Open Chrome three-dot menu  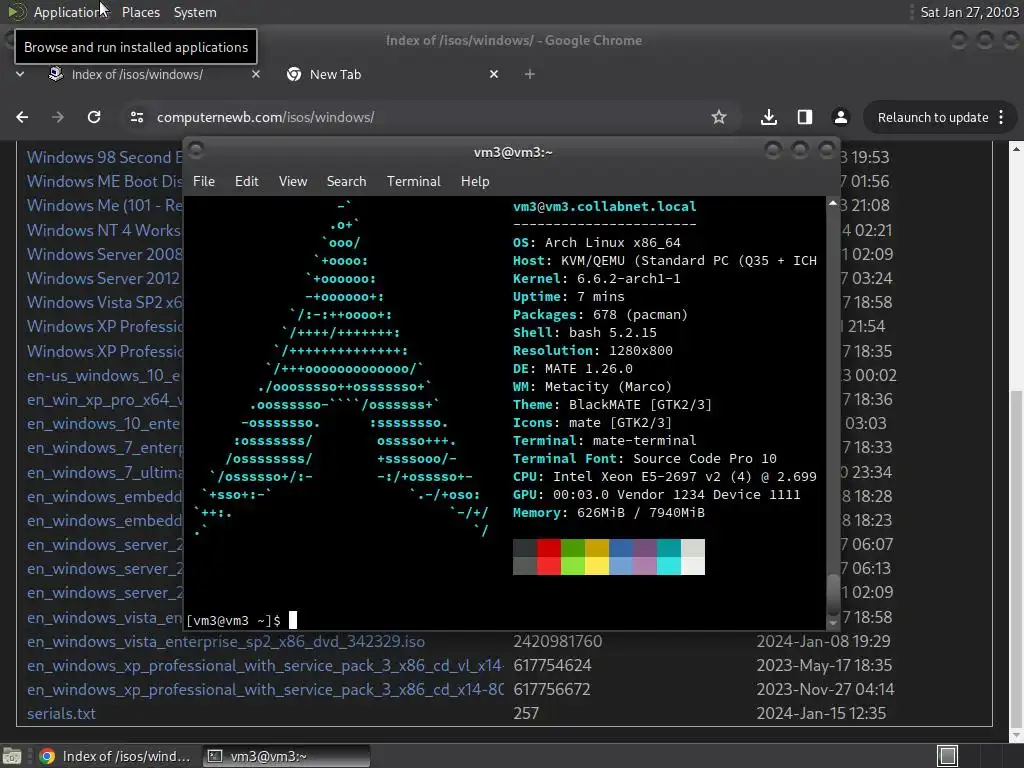1001,117
